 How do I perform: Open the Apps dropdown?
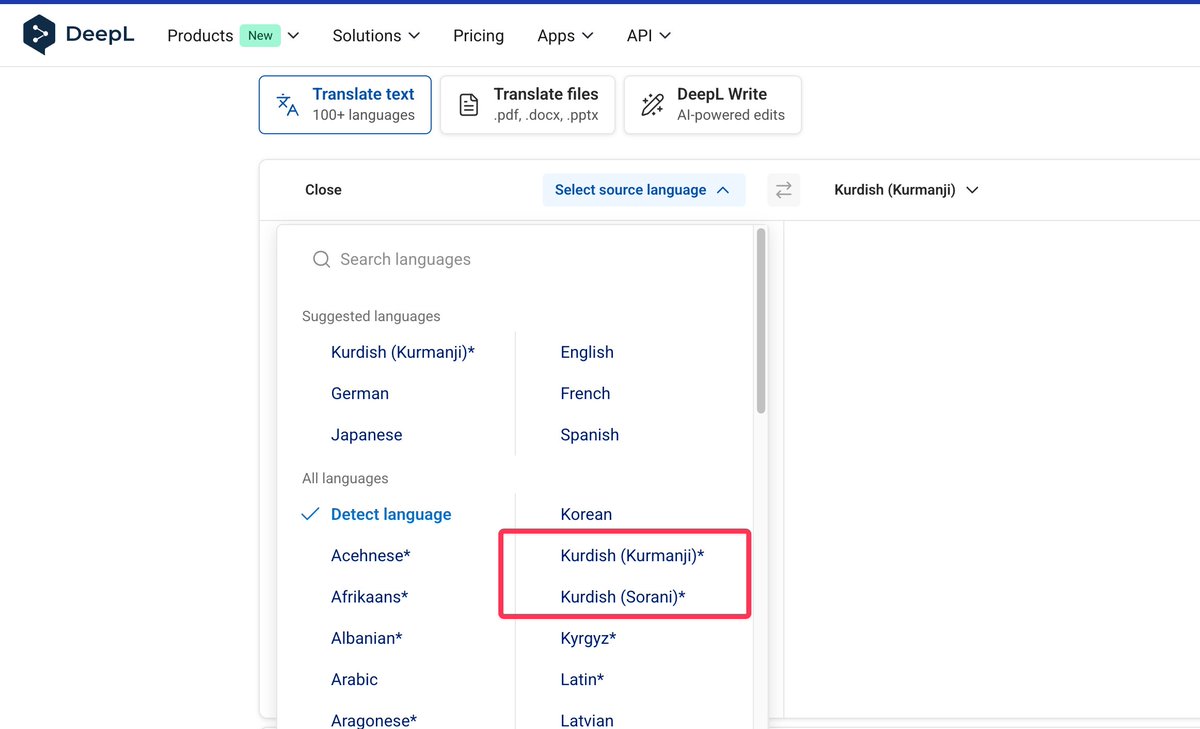tap(565, 35)
